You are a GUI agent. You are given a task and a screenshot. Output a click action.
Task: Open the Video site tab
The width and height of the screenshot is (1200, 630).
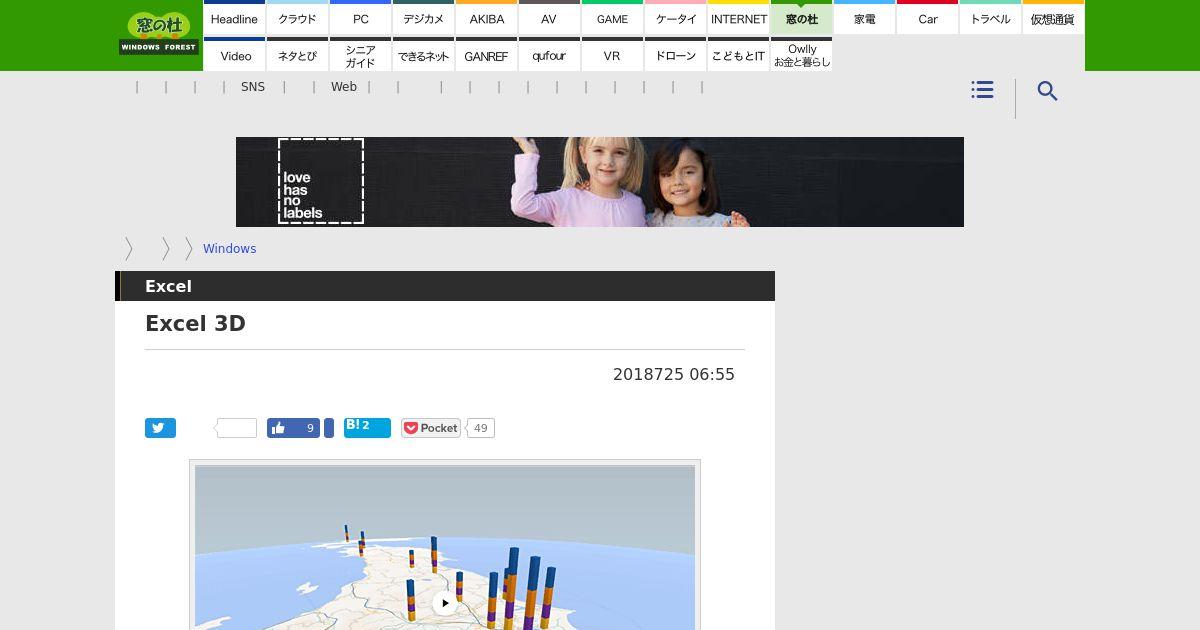pyautogui.click(x=234, y=55)
